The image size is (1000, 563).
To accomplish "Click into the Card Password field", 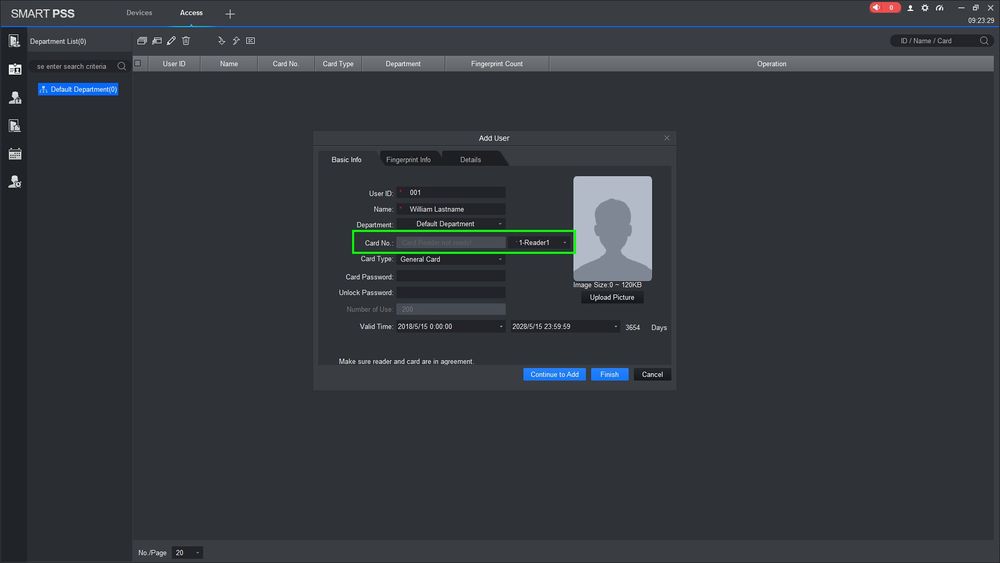I will [450, 277].
